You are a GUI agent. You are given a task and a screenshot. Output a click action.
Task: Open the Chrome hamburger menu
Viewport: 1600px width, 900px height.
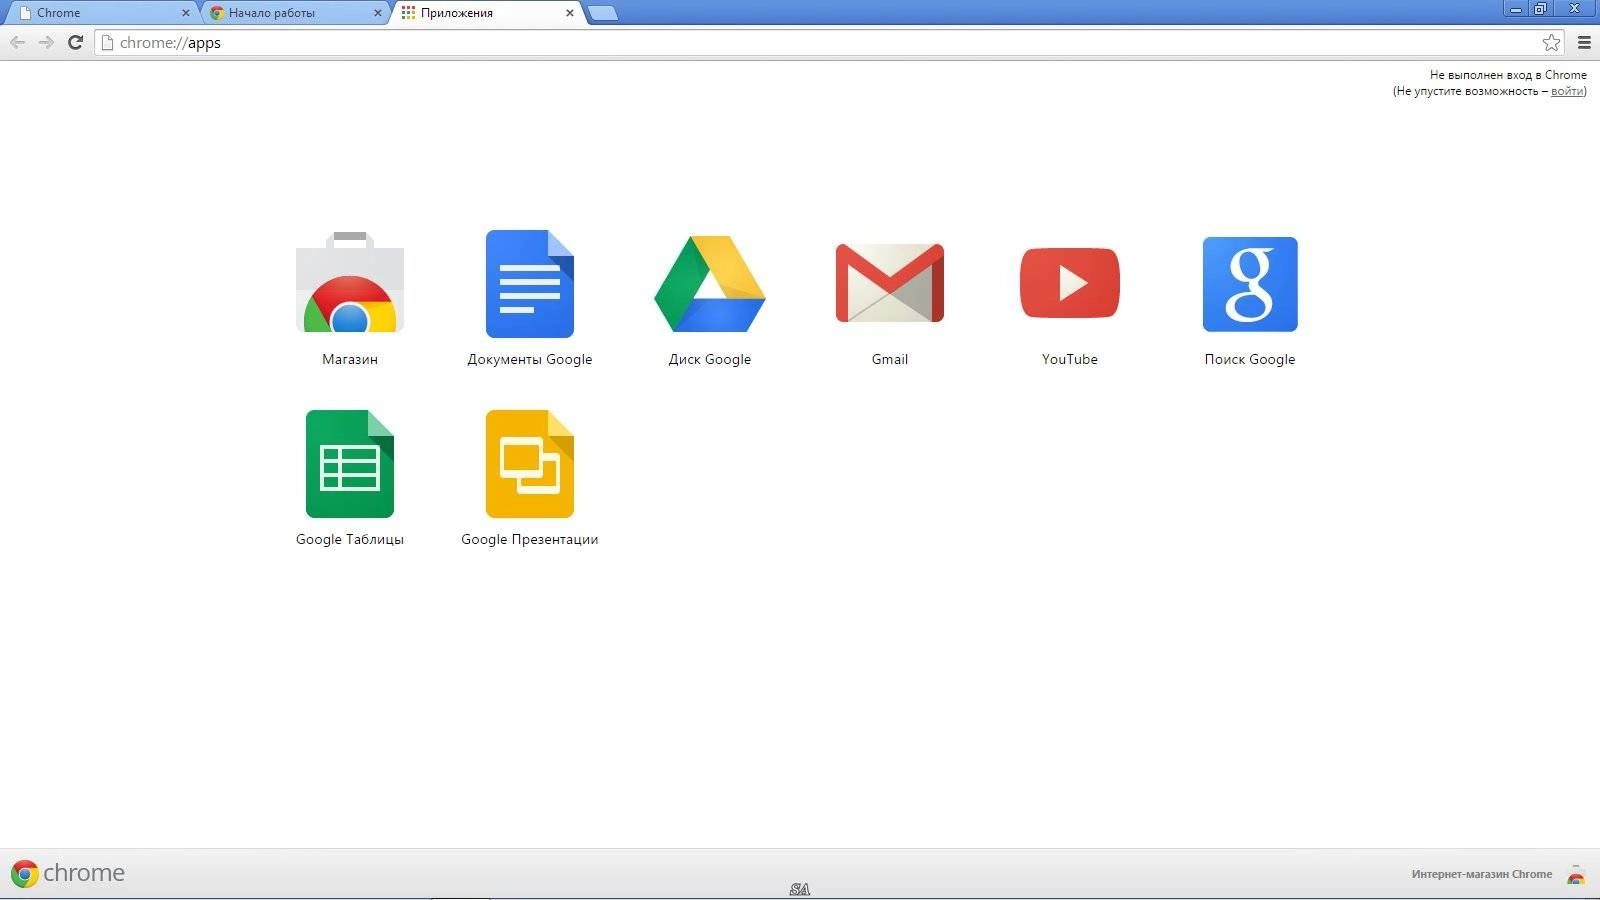tap(1584, 42)
